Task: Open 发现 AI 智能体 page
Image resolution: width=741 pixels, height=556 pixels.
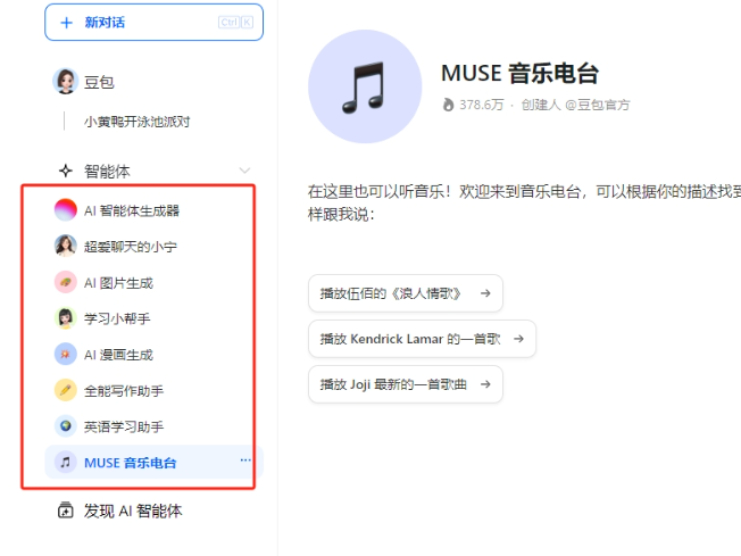Action: (120, 511)
